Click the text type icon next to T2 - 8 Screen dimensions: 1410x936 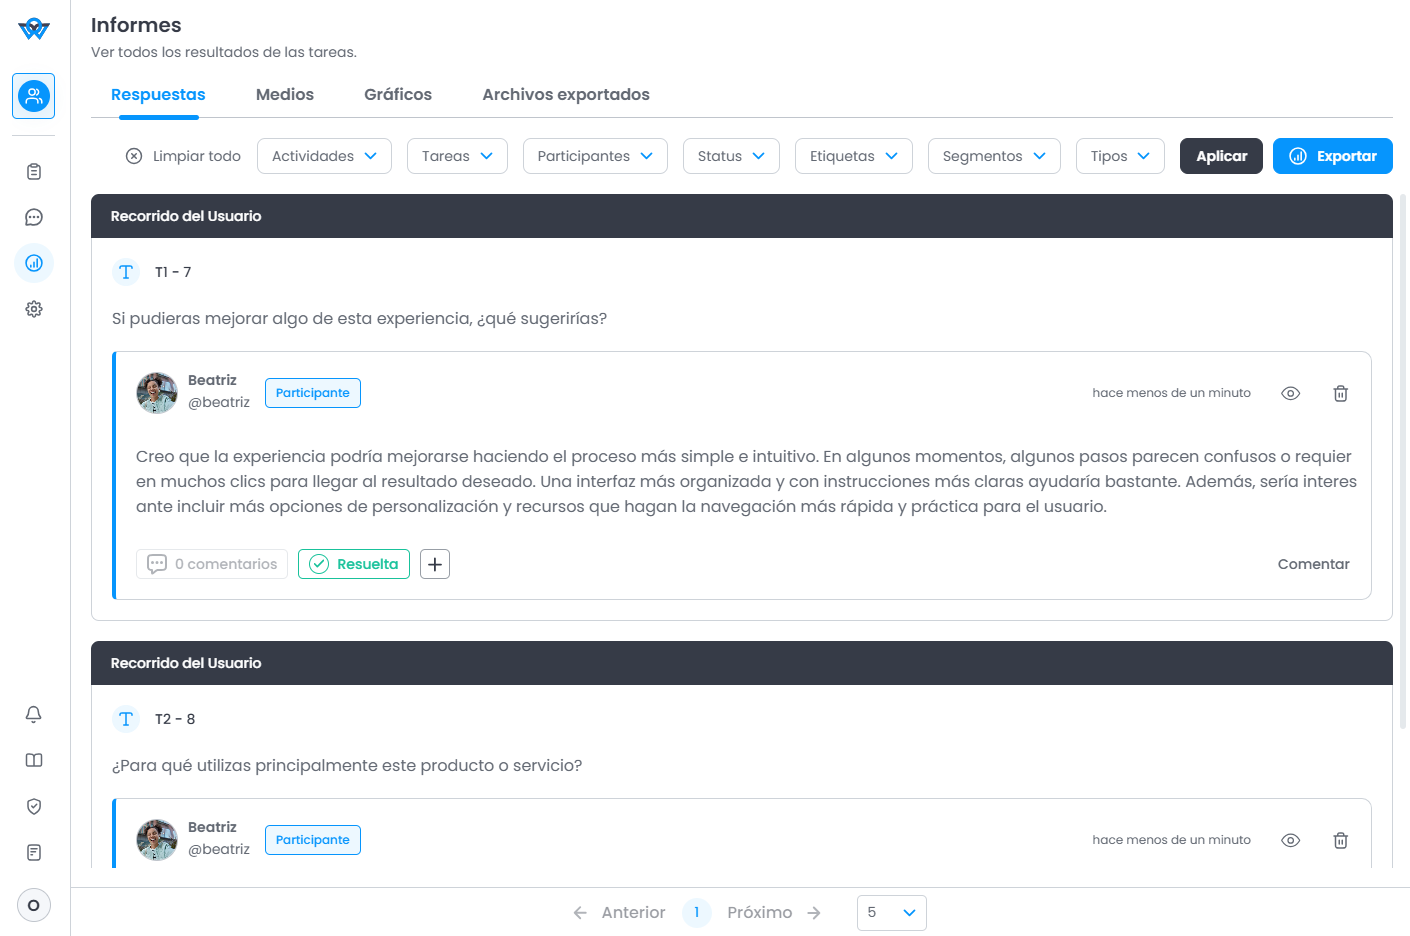point(126,719)
